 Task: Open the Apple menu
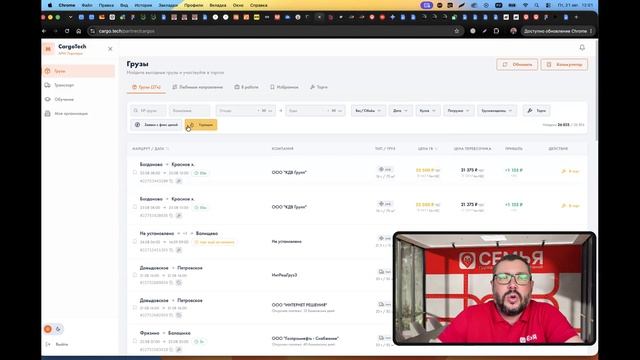coord(50,5)
